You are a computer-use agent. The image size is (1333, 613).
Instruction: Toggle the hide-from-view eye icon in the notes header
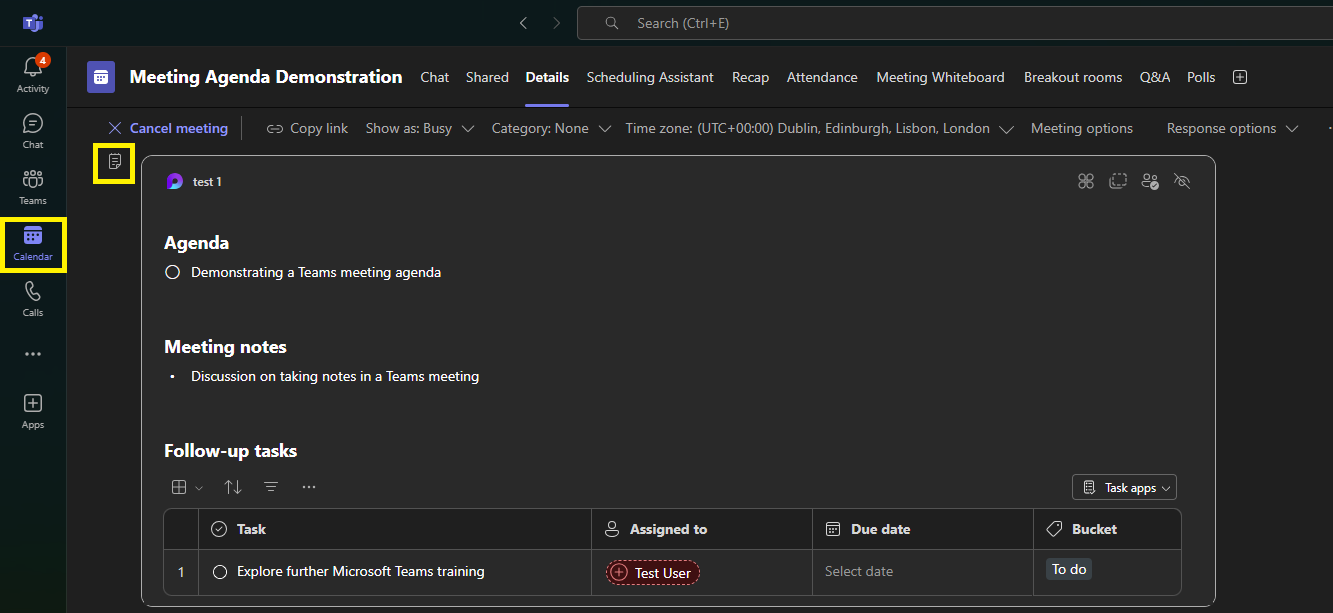pyautogui.click(x=1181, y=181)
